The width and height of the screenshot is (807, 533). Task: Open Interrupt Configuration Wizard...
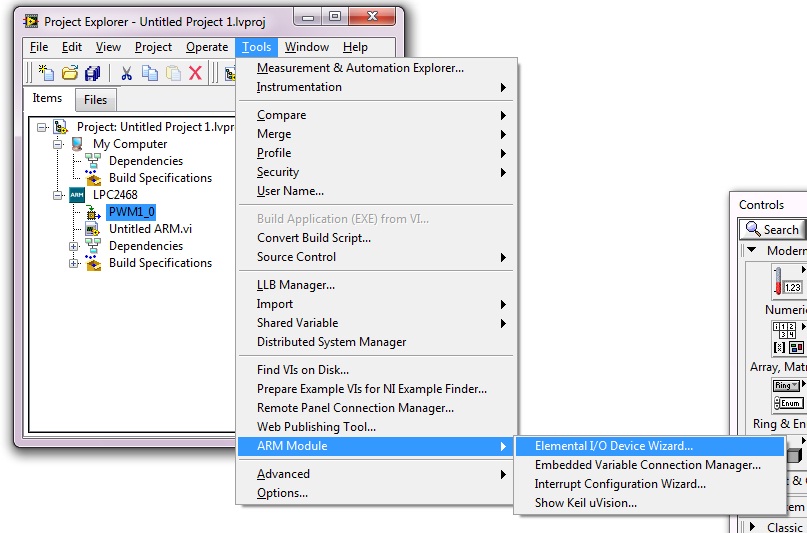tap(650, 484)
